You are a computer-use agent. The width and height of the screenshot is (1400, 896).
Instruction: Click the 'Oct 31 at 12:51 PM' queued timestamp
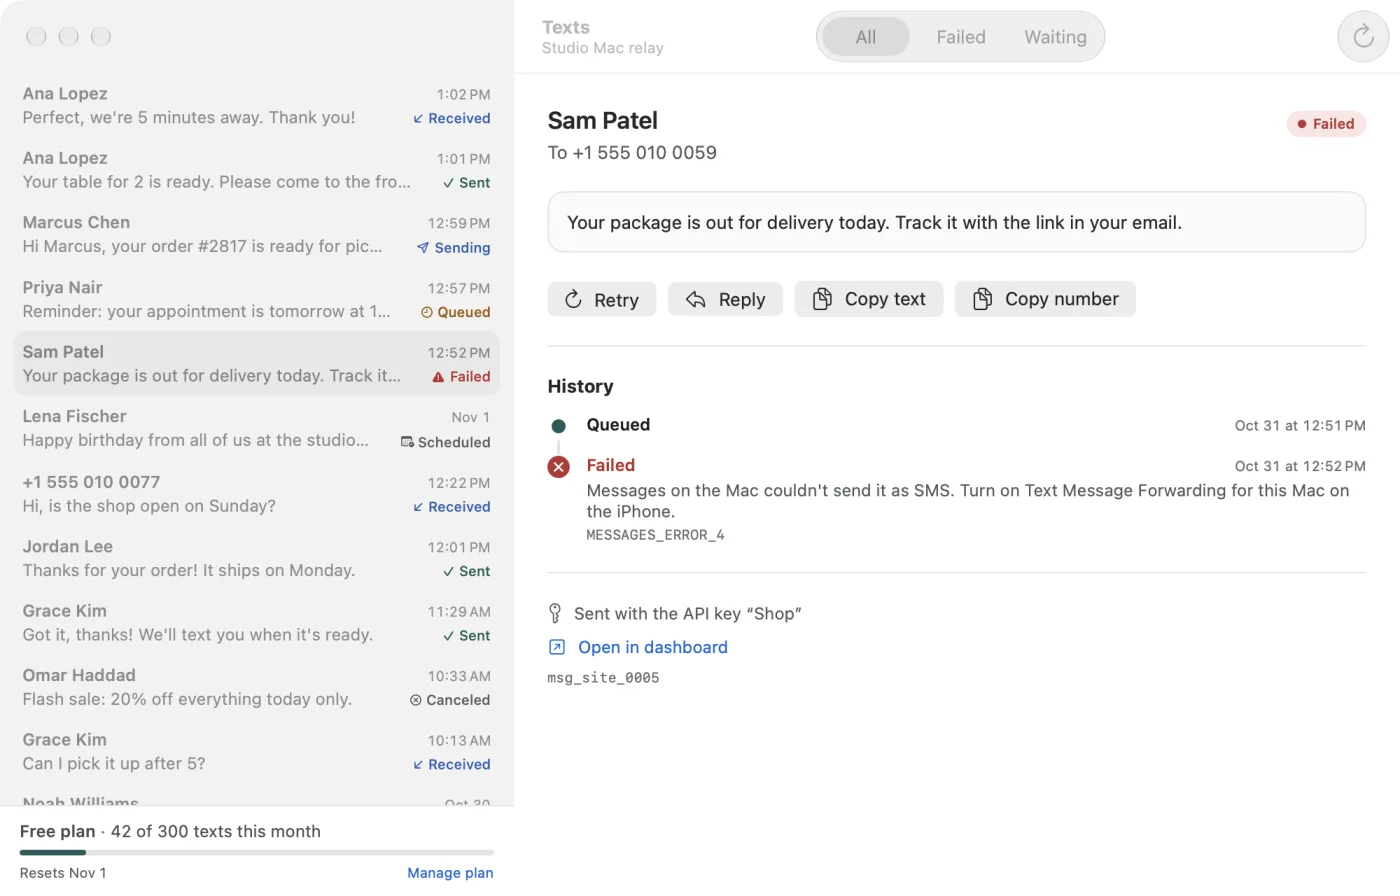[1300, 426]
